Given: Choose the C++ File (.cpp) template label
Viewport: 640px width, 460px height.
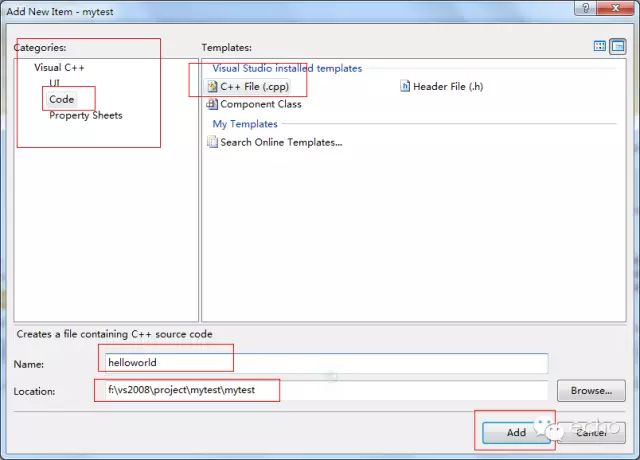Looking at the screenshot, I should (x=254, y=87).
